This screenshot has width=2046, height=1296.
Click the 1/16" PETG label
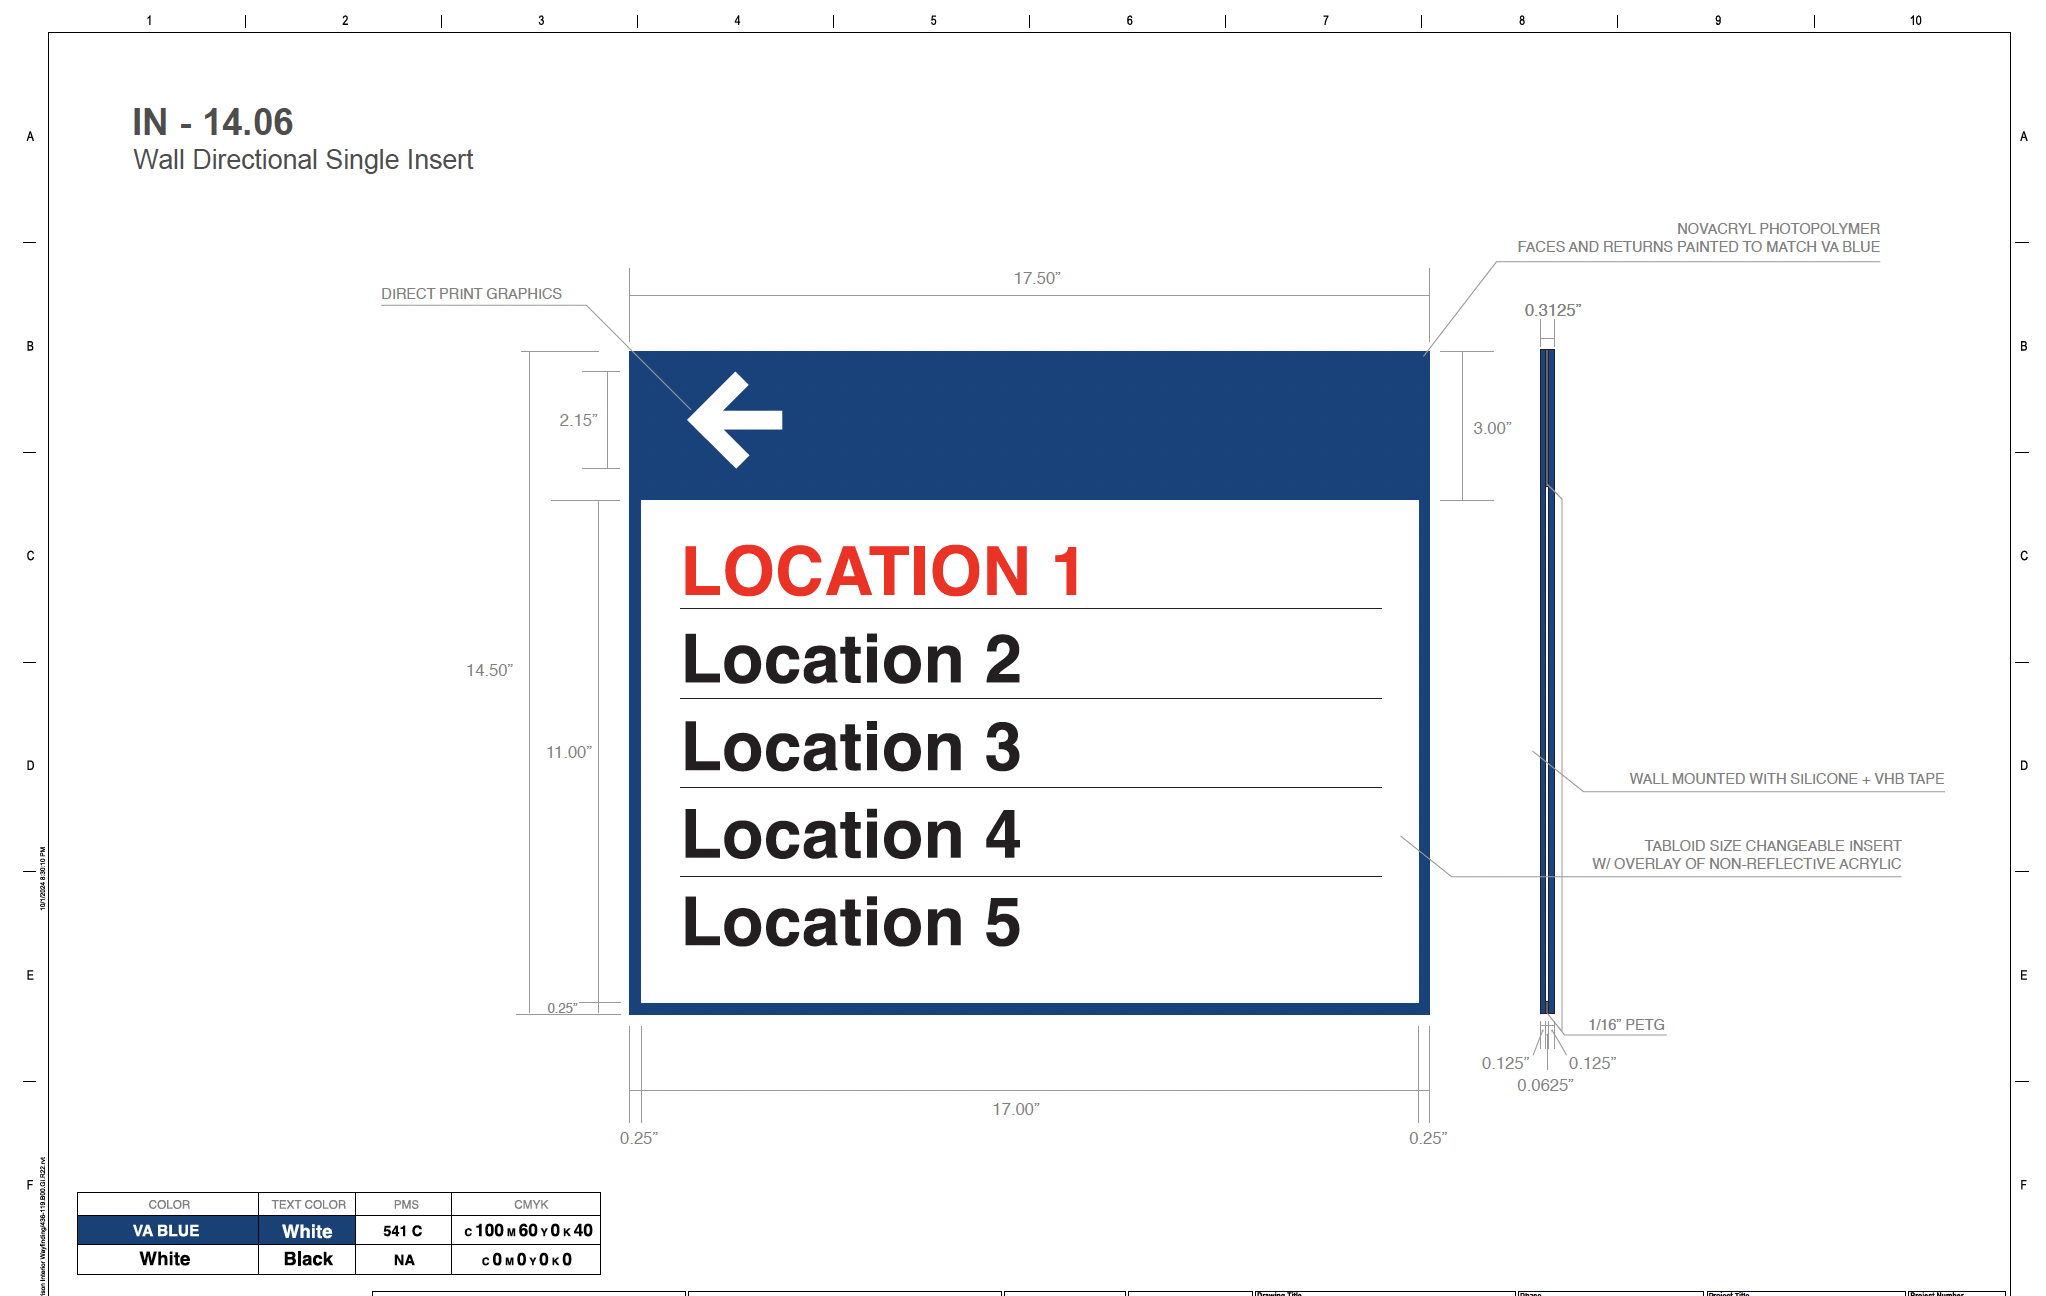pyautogui.click(x=1626, y=1025)
